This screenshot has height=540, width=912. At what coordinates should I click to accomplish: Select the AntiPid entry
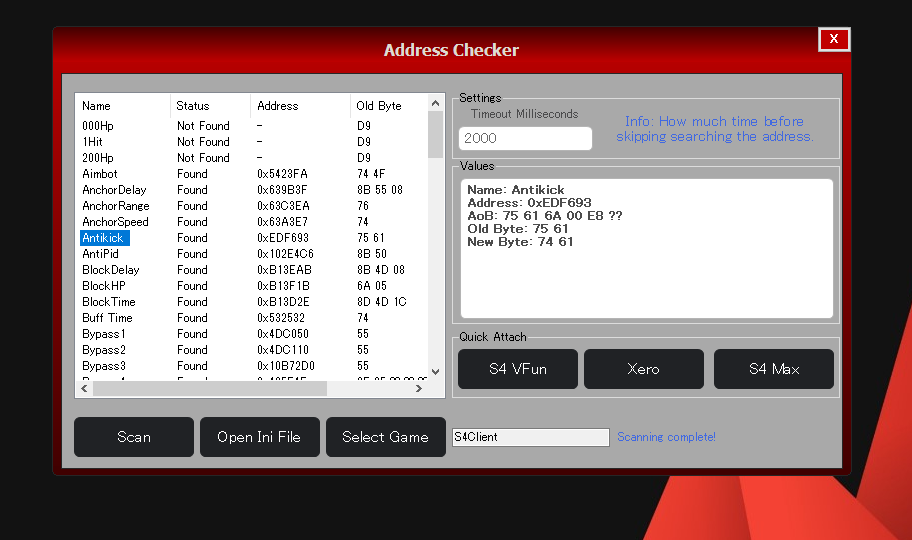tap(100, 254)
